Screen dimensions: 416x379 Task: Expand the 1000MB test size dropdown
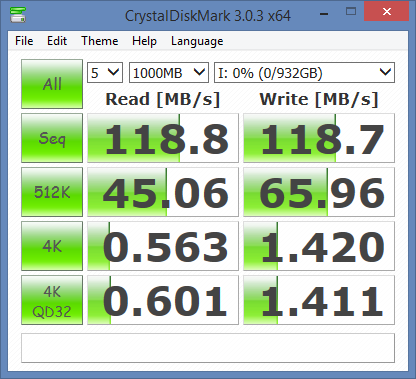(x=169, y=72)
